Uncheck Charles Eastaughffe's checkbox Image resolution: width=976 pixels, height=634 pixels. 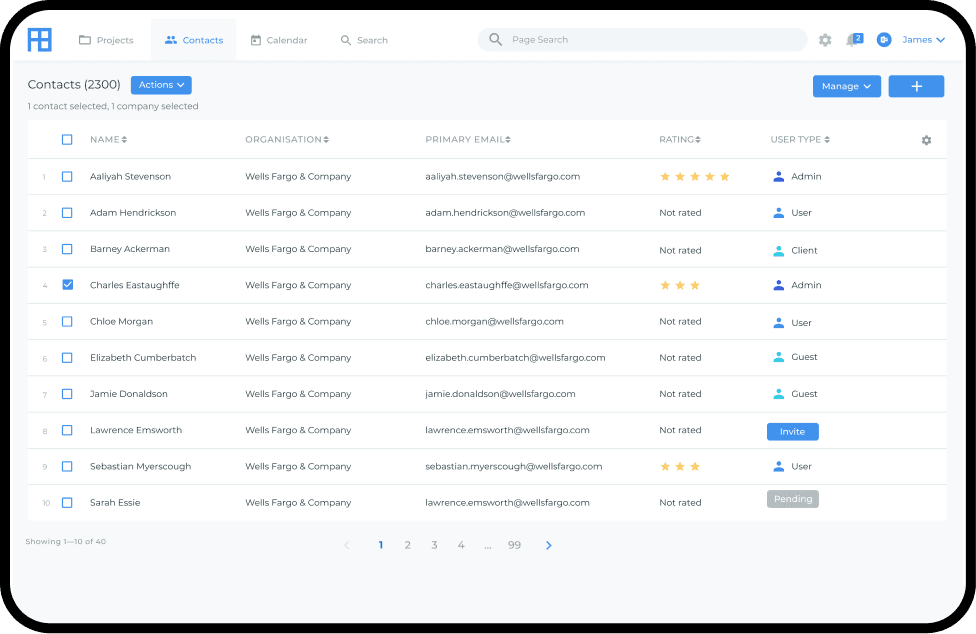[x=67, y=285]
